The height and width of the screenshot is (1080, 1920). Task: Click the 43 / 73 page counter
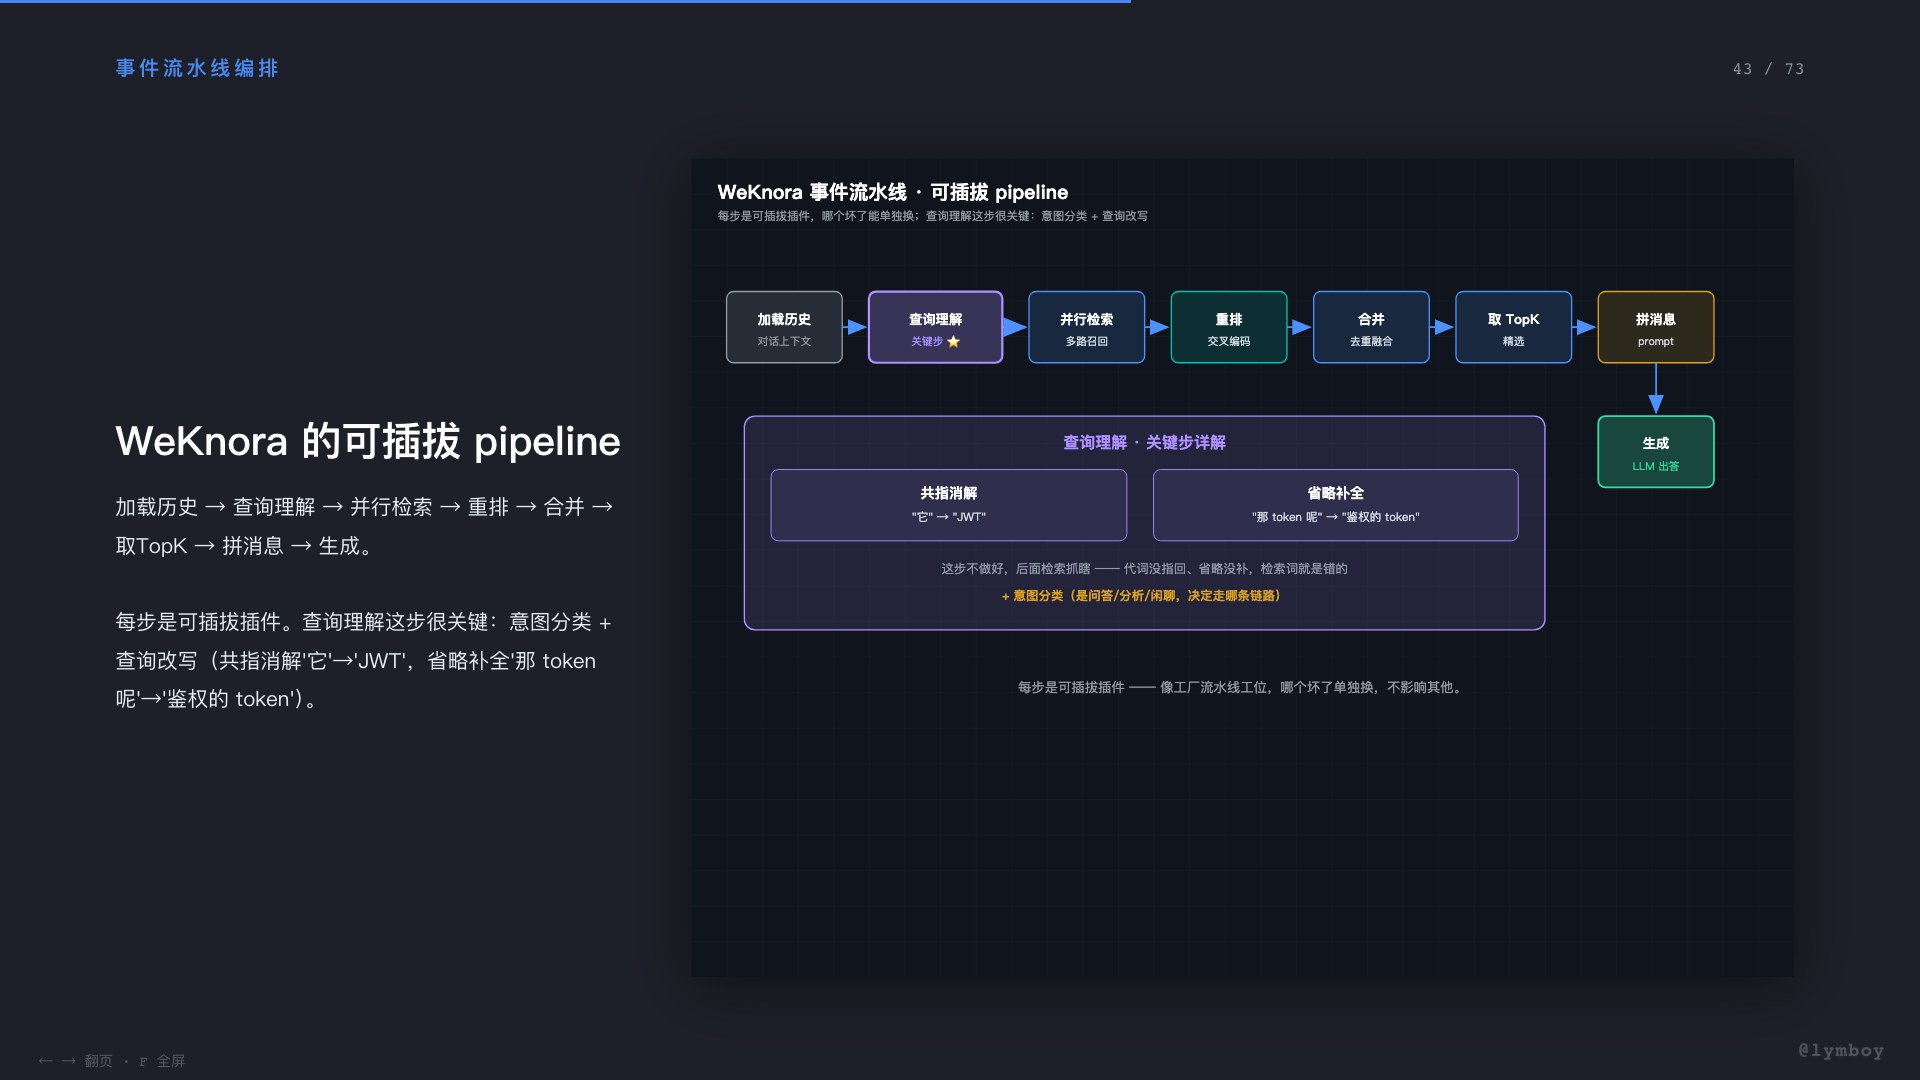(1768, 69)
